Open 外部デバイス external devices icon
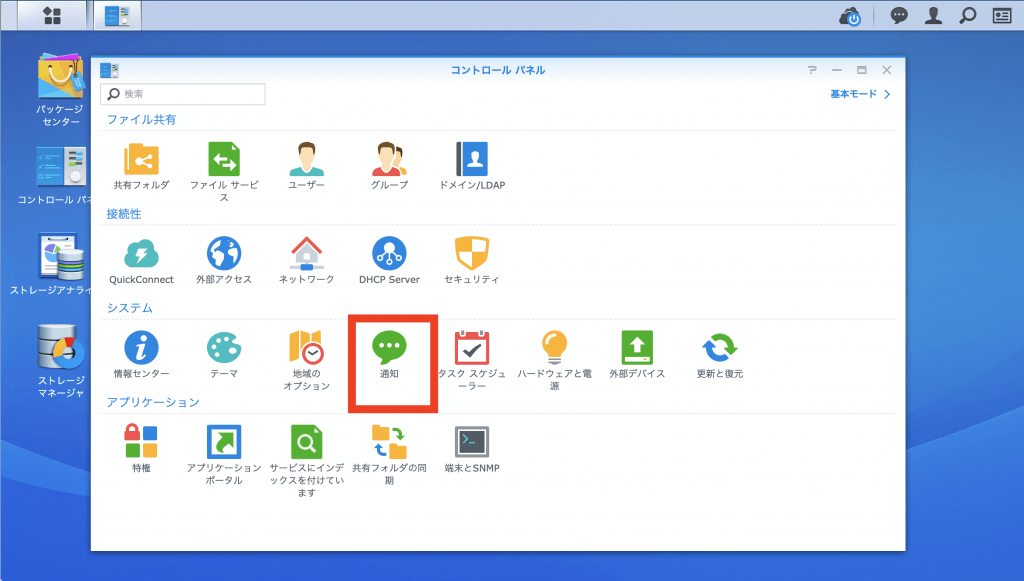This screenshot has width=1024, height=581. click(637, 348)
